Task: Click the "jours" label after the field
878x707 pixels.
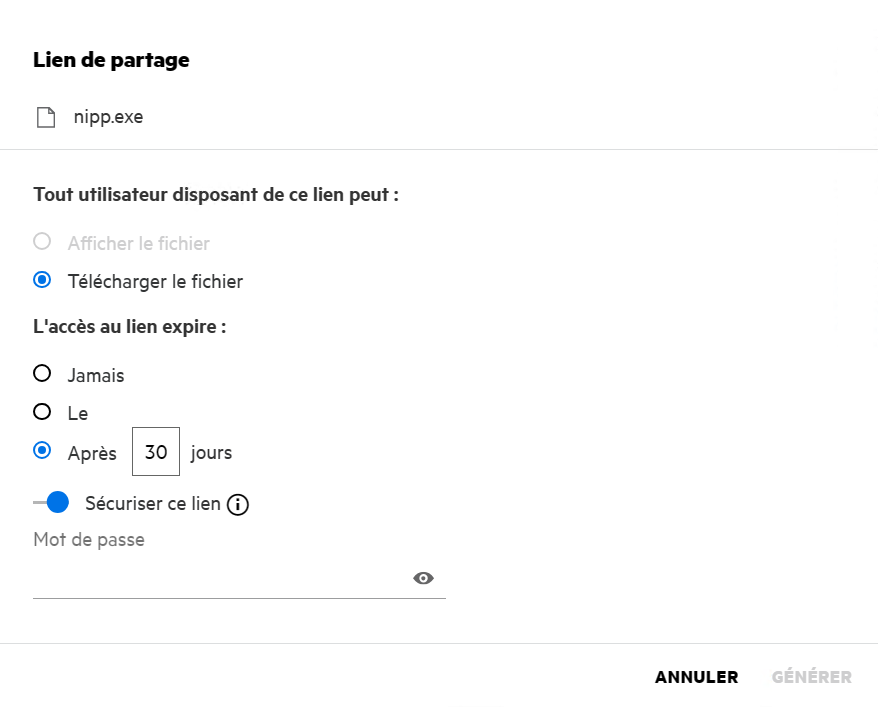Action: point(211,453)
